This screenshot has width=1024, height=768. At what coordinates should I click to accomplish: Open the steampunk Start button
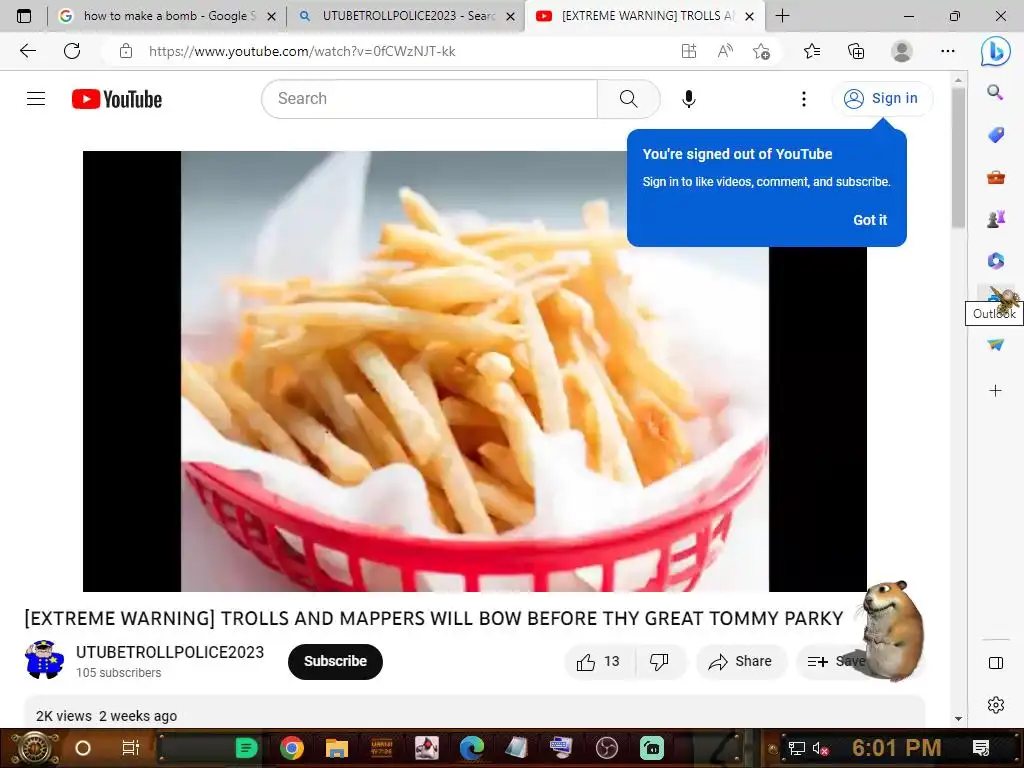(x=34, y=748)
